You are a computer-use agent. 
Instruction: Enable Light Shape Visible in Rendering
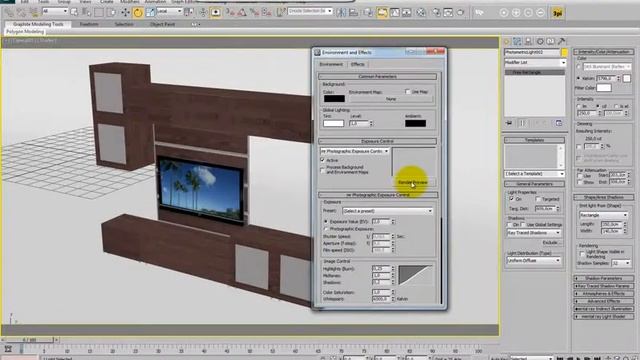click(582, 254)
